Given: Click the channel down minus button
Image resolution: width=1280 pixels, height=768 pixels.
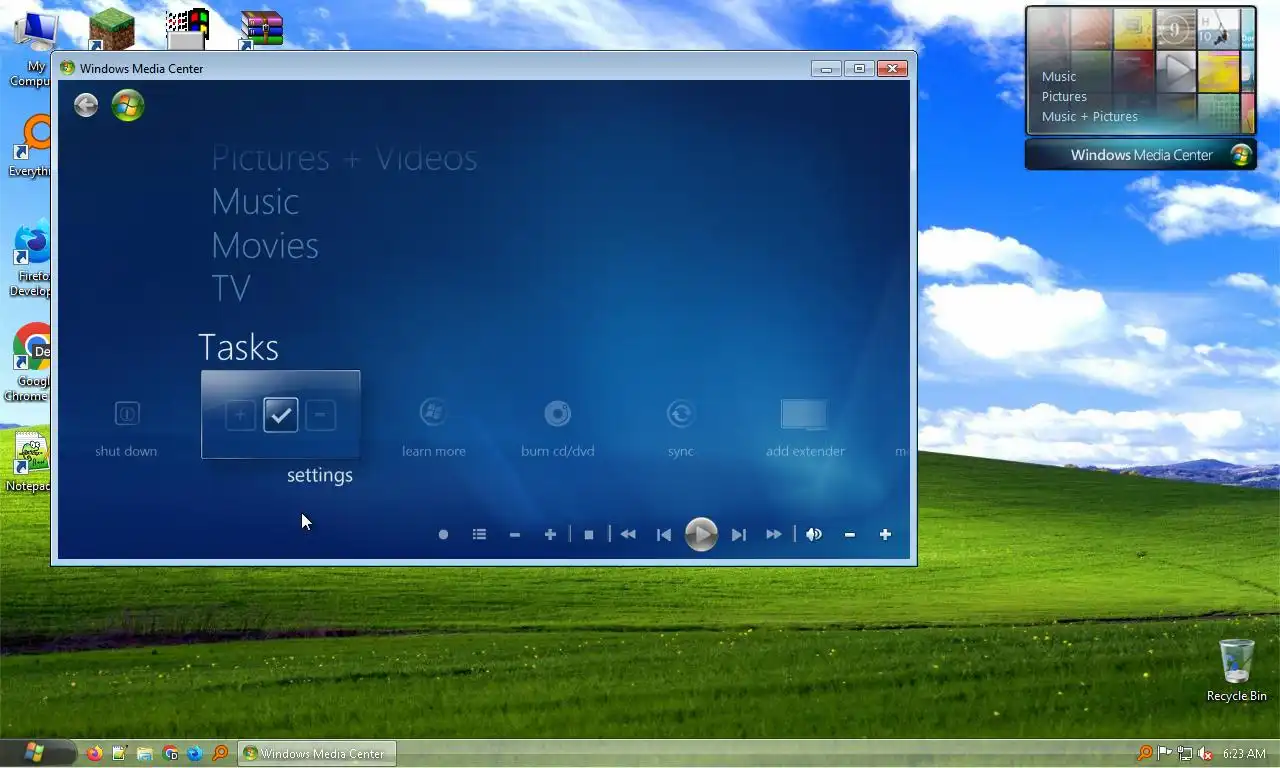Looking at the screenshot, I should pyautogui.click(x=515, y=535).
